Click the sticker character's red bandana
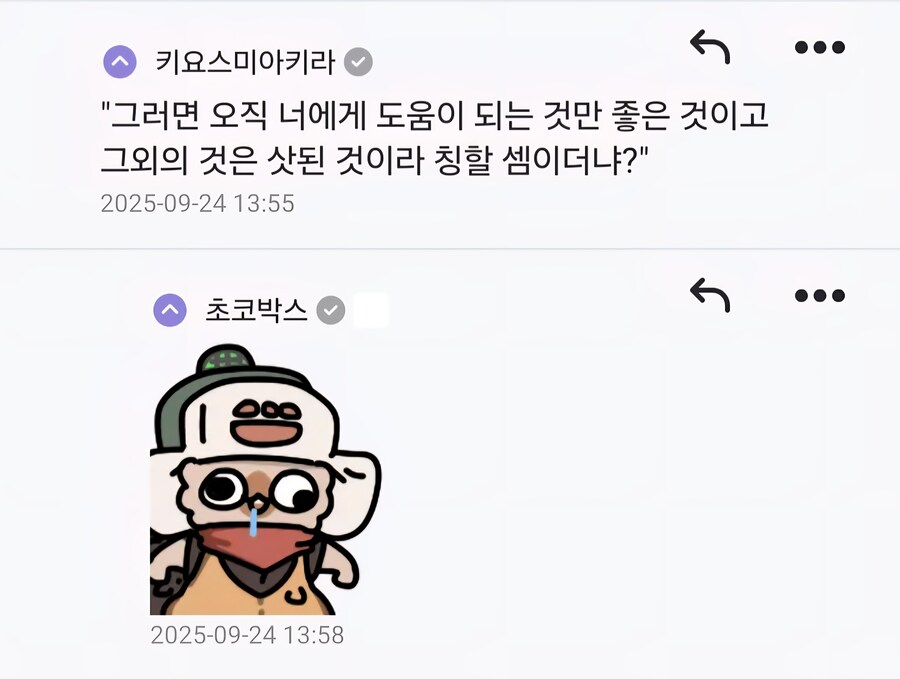The height and width of the screenshot is (679, 900). (261, 546)
